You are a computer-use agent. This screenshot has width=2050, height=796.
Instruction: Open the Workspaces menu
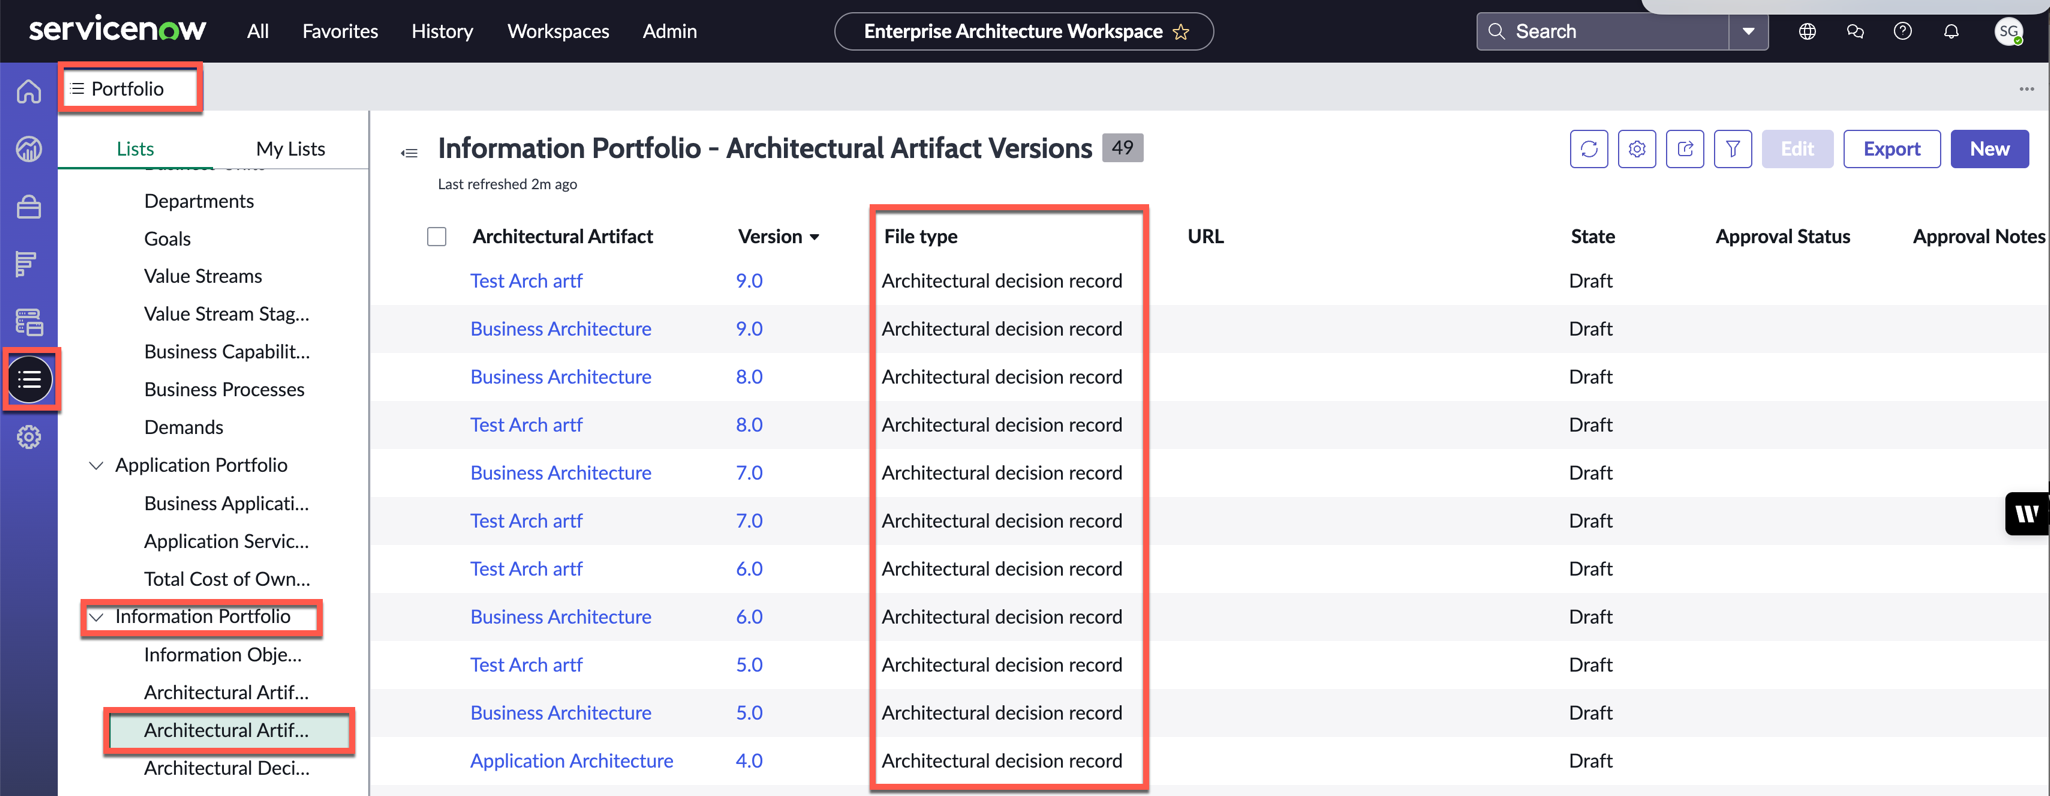point(558,31)
